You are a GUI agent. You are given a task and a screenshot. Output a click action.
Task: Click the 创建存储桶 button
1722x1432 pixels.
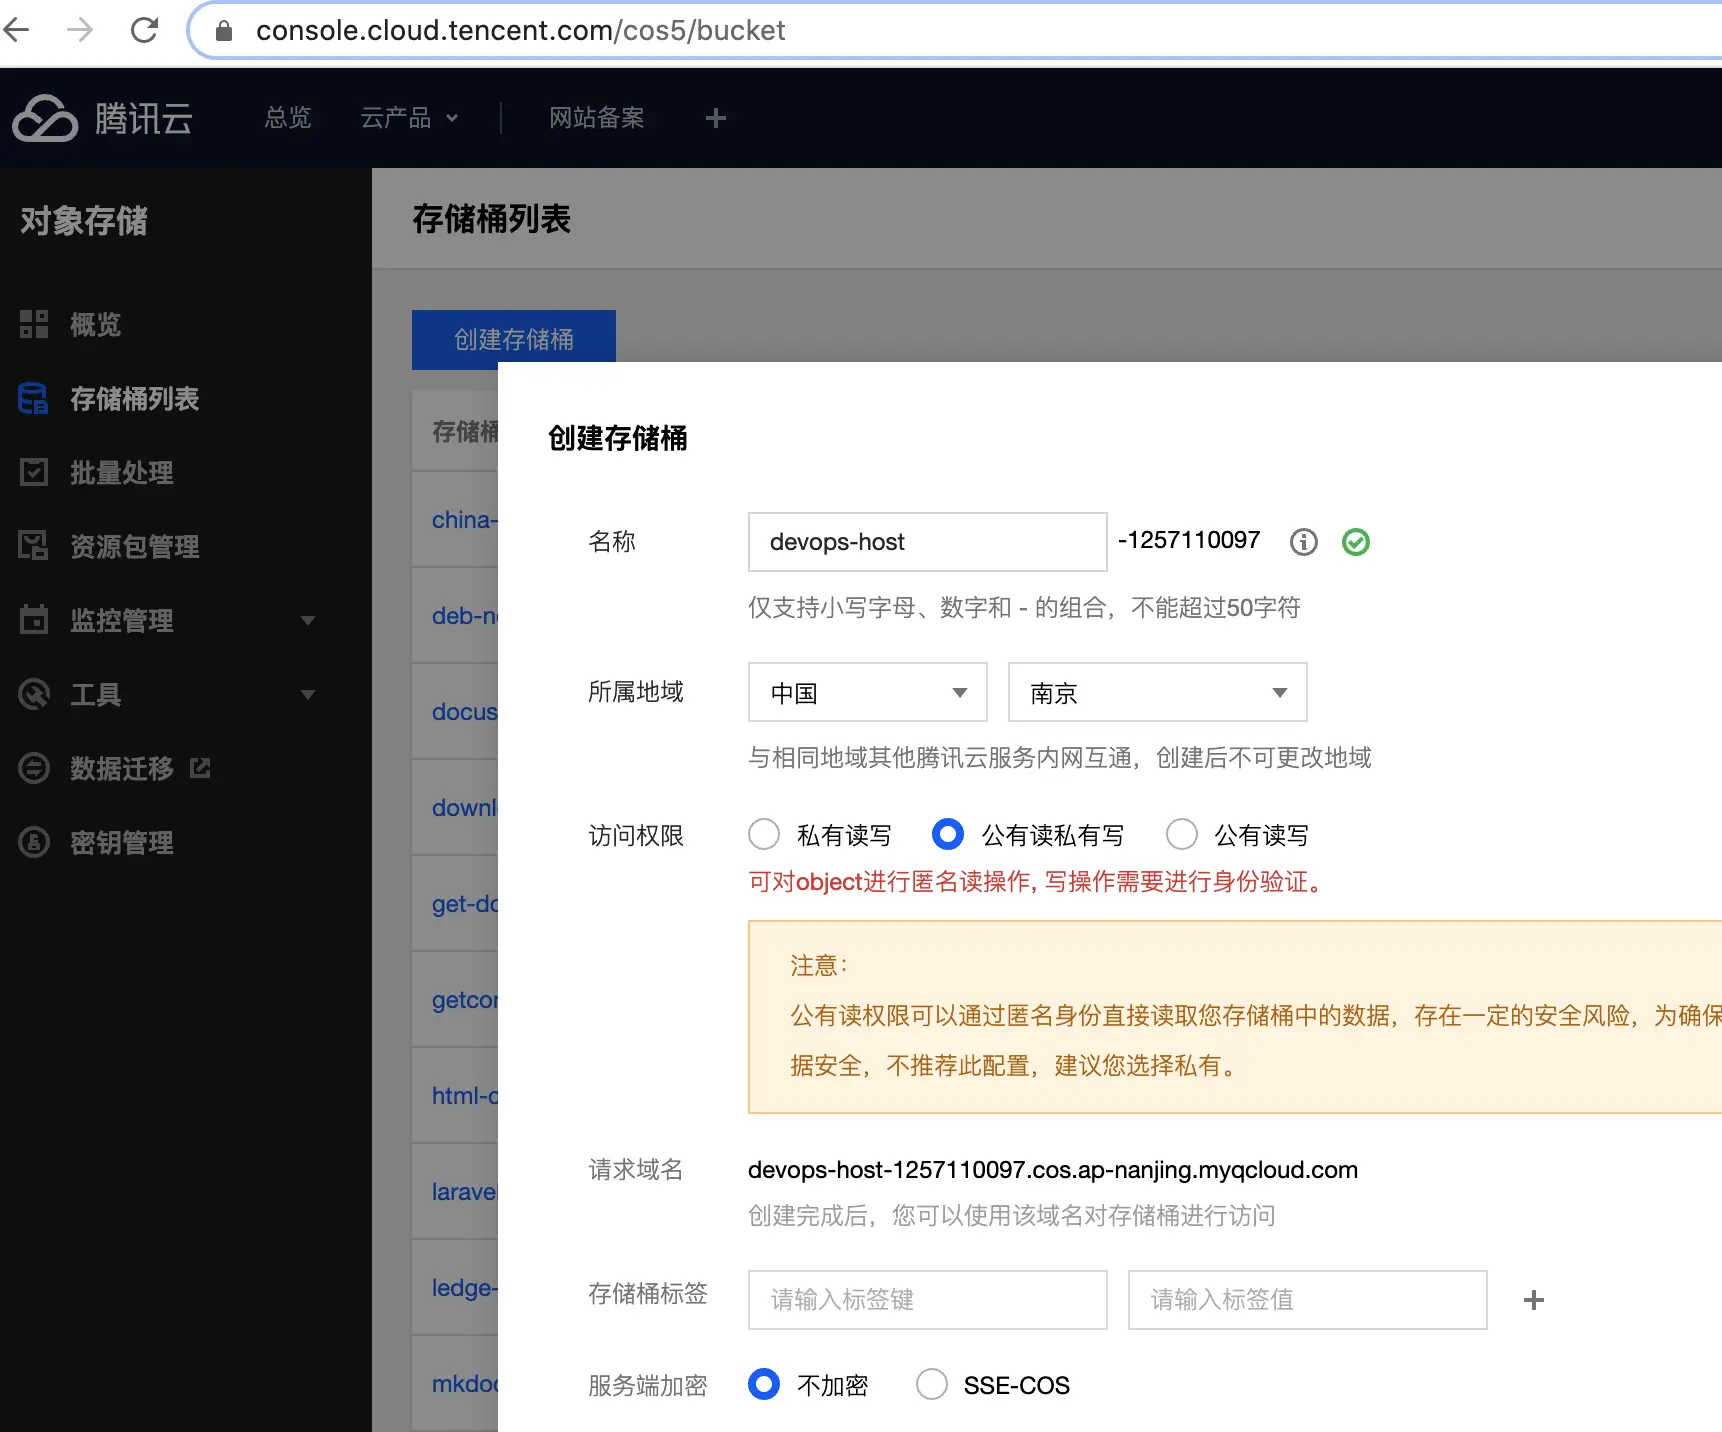tap(513, 339)
